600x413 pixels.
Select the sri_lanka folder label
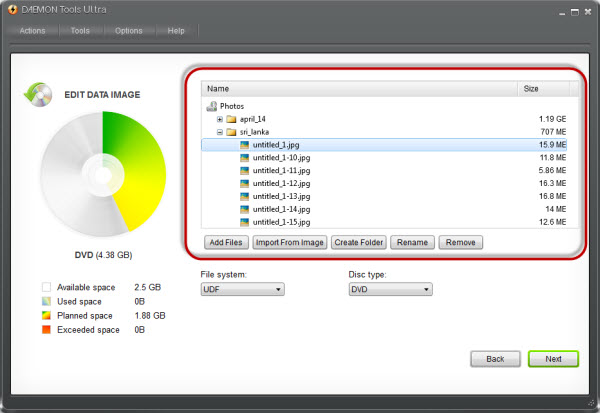click(x=254, y=132)
